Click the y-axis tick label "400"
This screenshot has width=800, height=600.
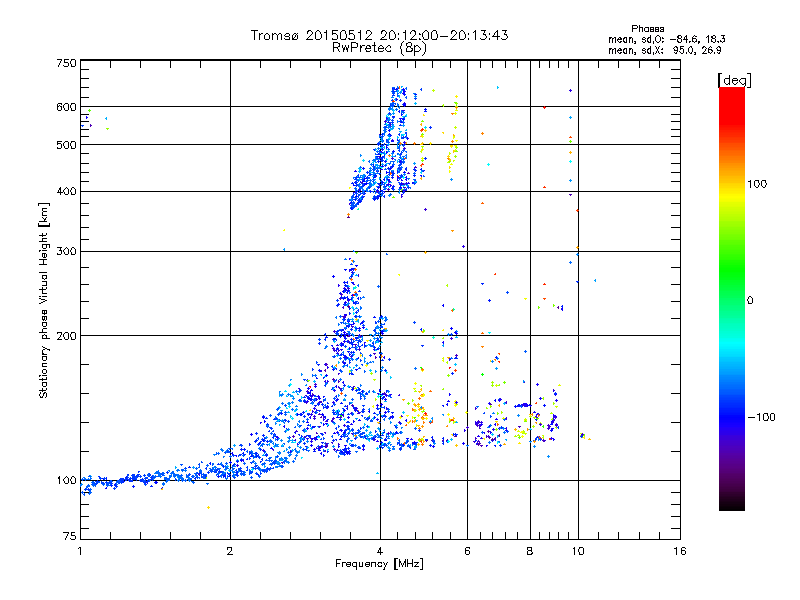[x=66, y=191]
